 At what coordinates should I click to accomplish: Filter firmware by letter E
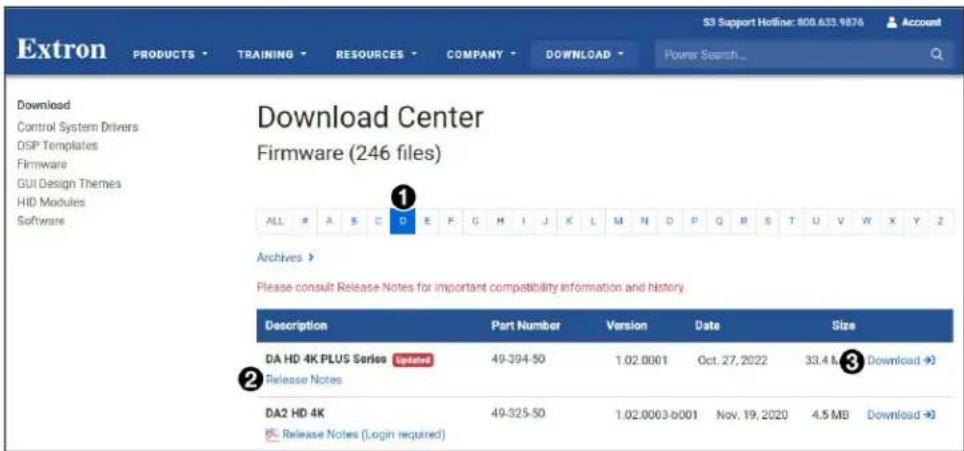pyautogui.click(x=427, y=222)
